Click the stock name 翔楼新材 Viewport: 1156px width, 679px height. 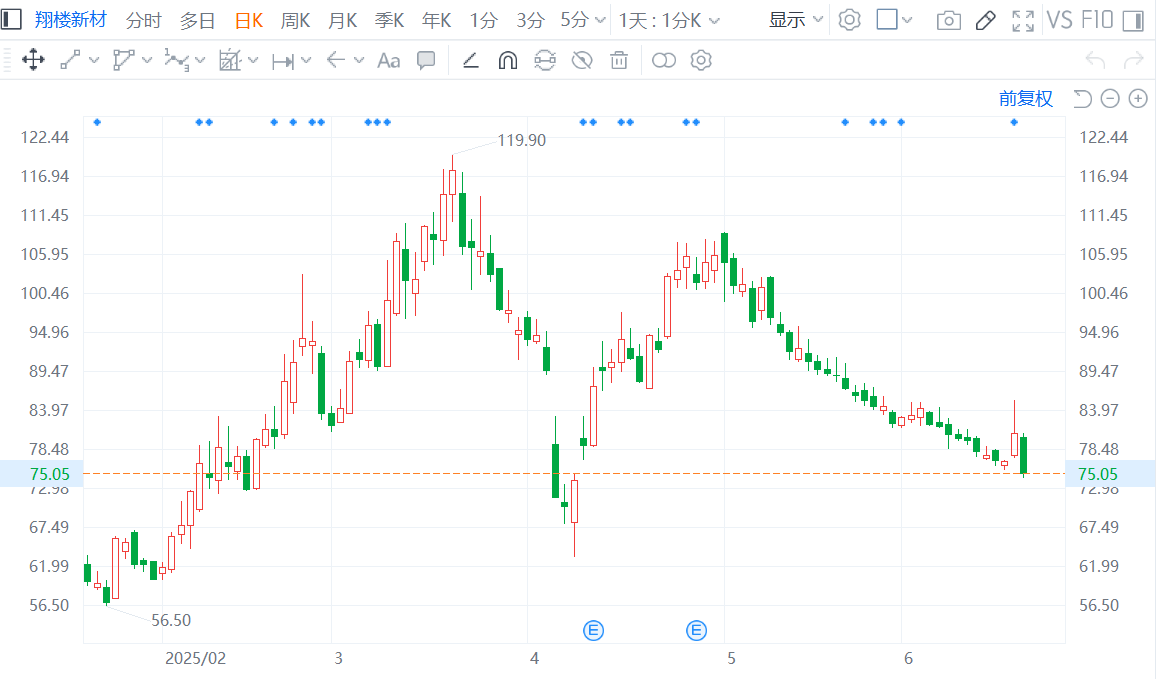click(x=70, y=20)
